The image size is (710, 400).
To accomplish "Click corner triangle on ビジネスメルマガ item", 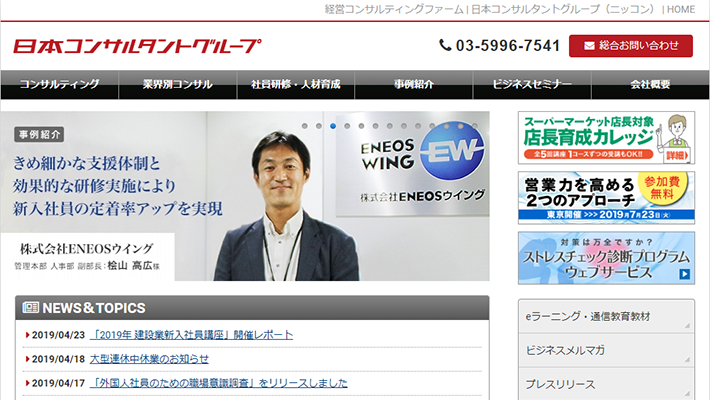I will point(687,360).
